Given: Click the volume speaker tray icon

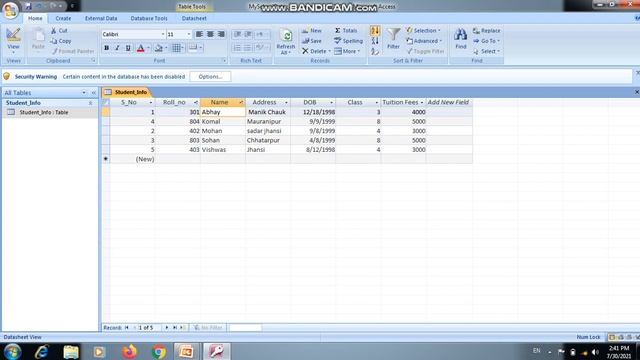Looking at the screenshot, I should [595, 352].
